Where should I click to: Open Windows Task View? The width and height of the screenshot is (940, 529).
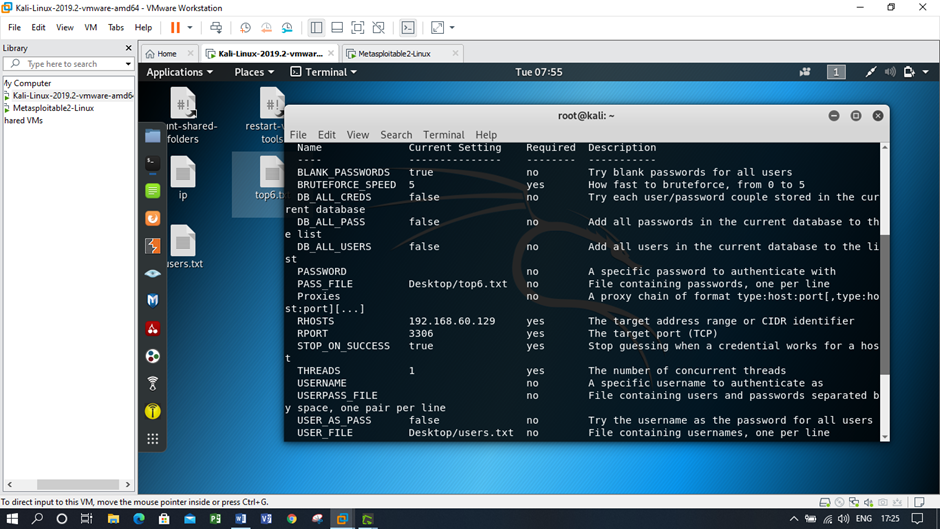point(87,519)
